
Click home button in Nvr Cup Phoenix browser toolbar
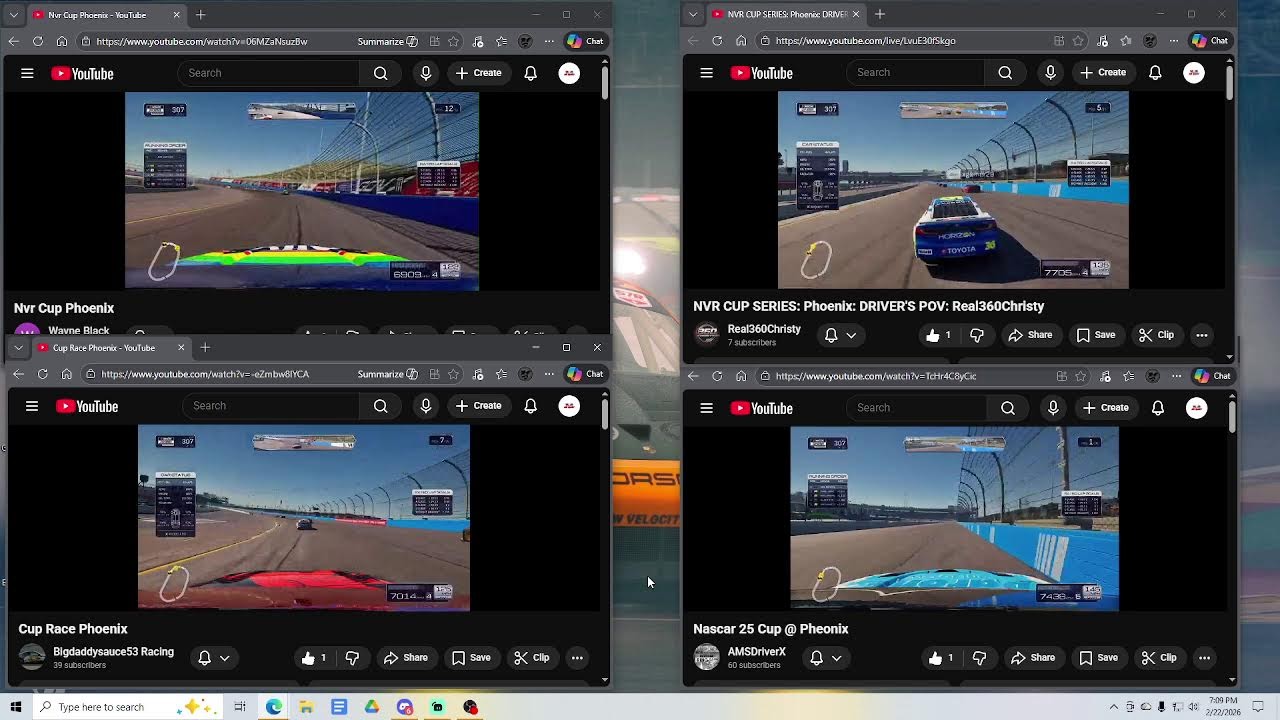[x=62, y=41]
